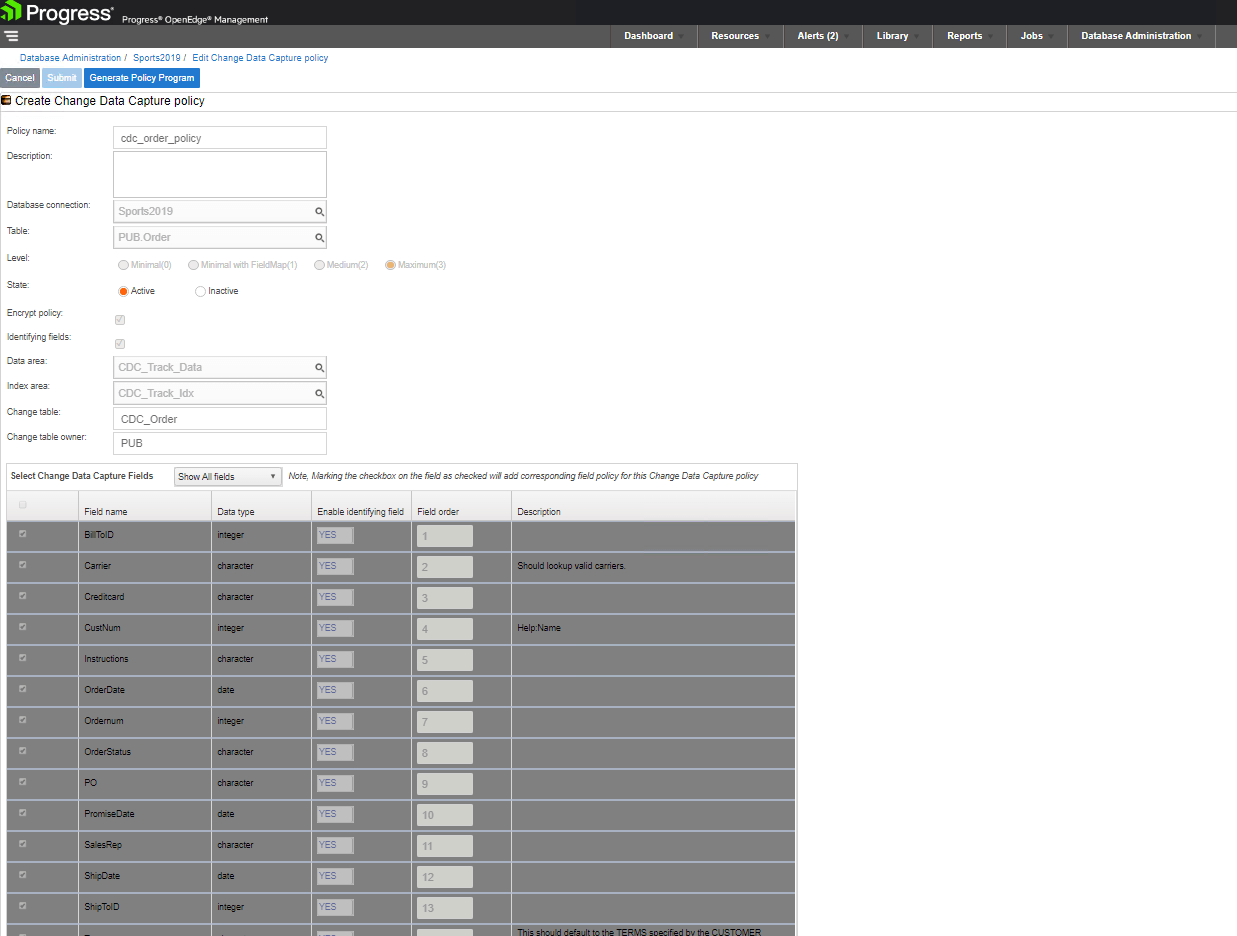Image resolution: width=1237 pixels, height=936 pixels.
Task: Click the Progress logo
Action: point(58,13)
